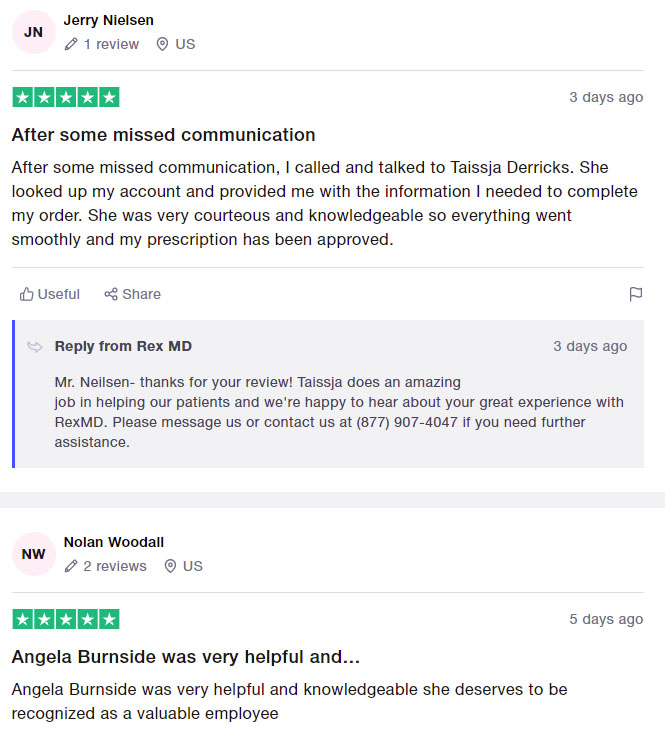
Task: Flag Jerry Nielsen's review with the flag icon
Action: [x=635, y=294]
